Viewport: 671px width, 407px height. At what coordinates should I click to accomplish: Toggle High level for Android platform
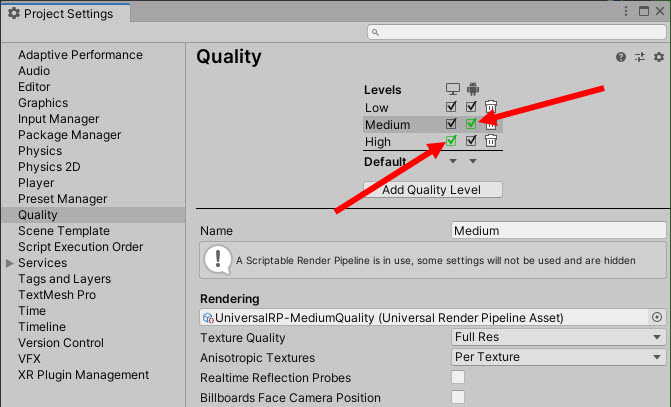471,140
